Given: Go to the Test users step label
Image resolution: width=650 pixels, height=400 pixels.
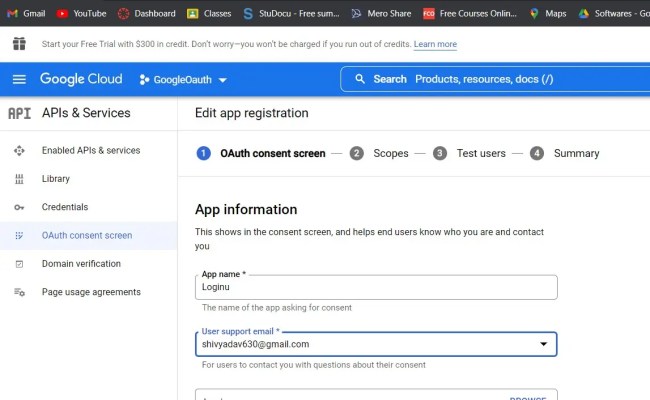Looking at the screenshot, I should coord(481,153).
